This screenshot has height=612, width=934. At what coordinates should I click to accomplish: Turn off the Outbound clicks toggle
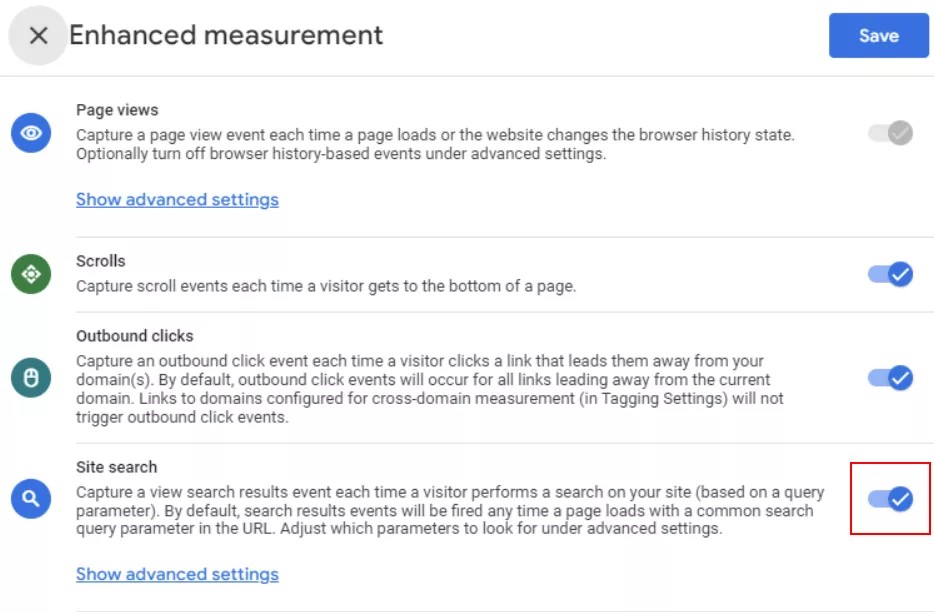pyautogui.click(x=890, y=378)
